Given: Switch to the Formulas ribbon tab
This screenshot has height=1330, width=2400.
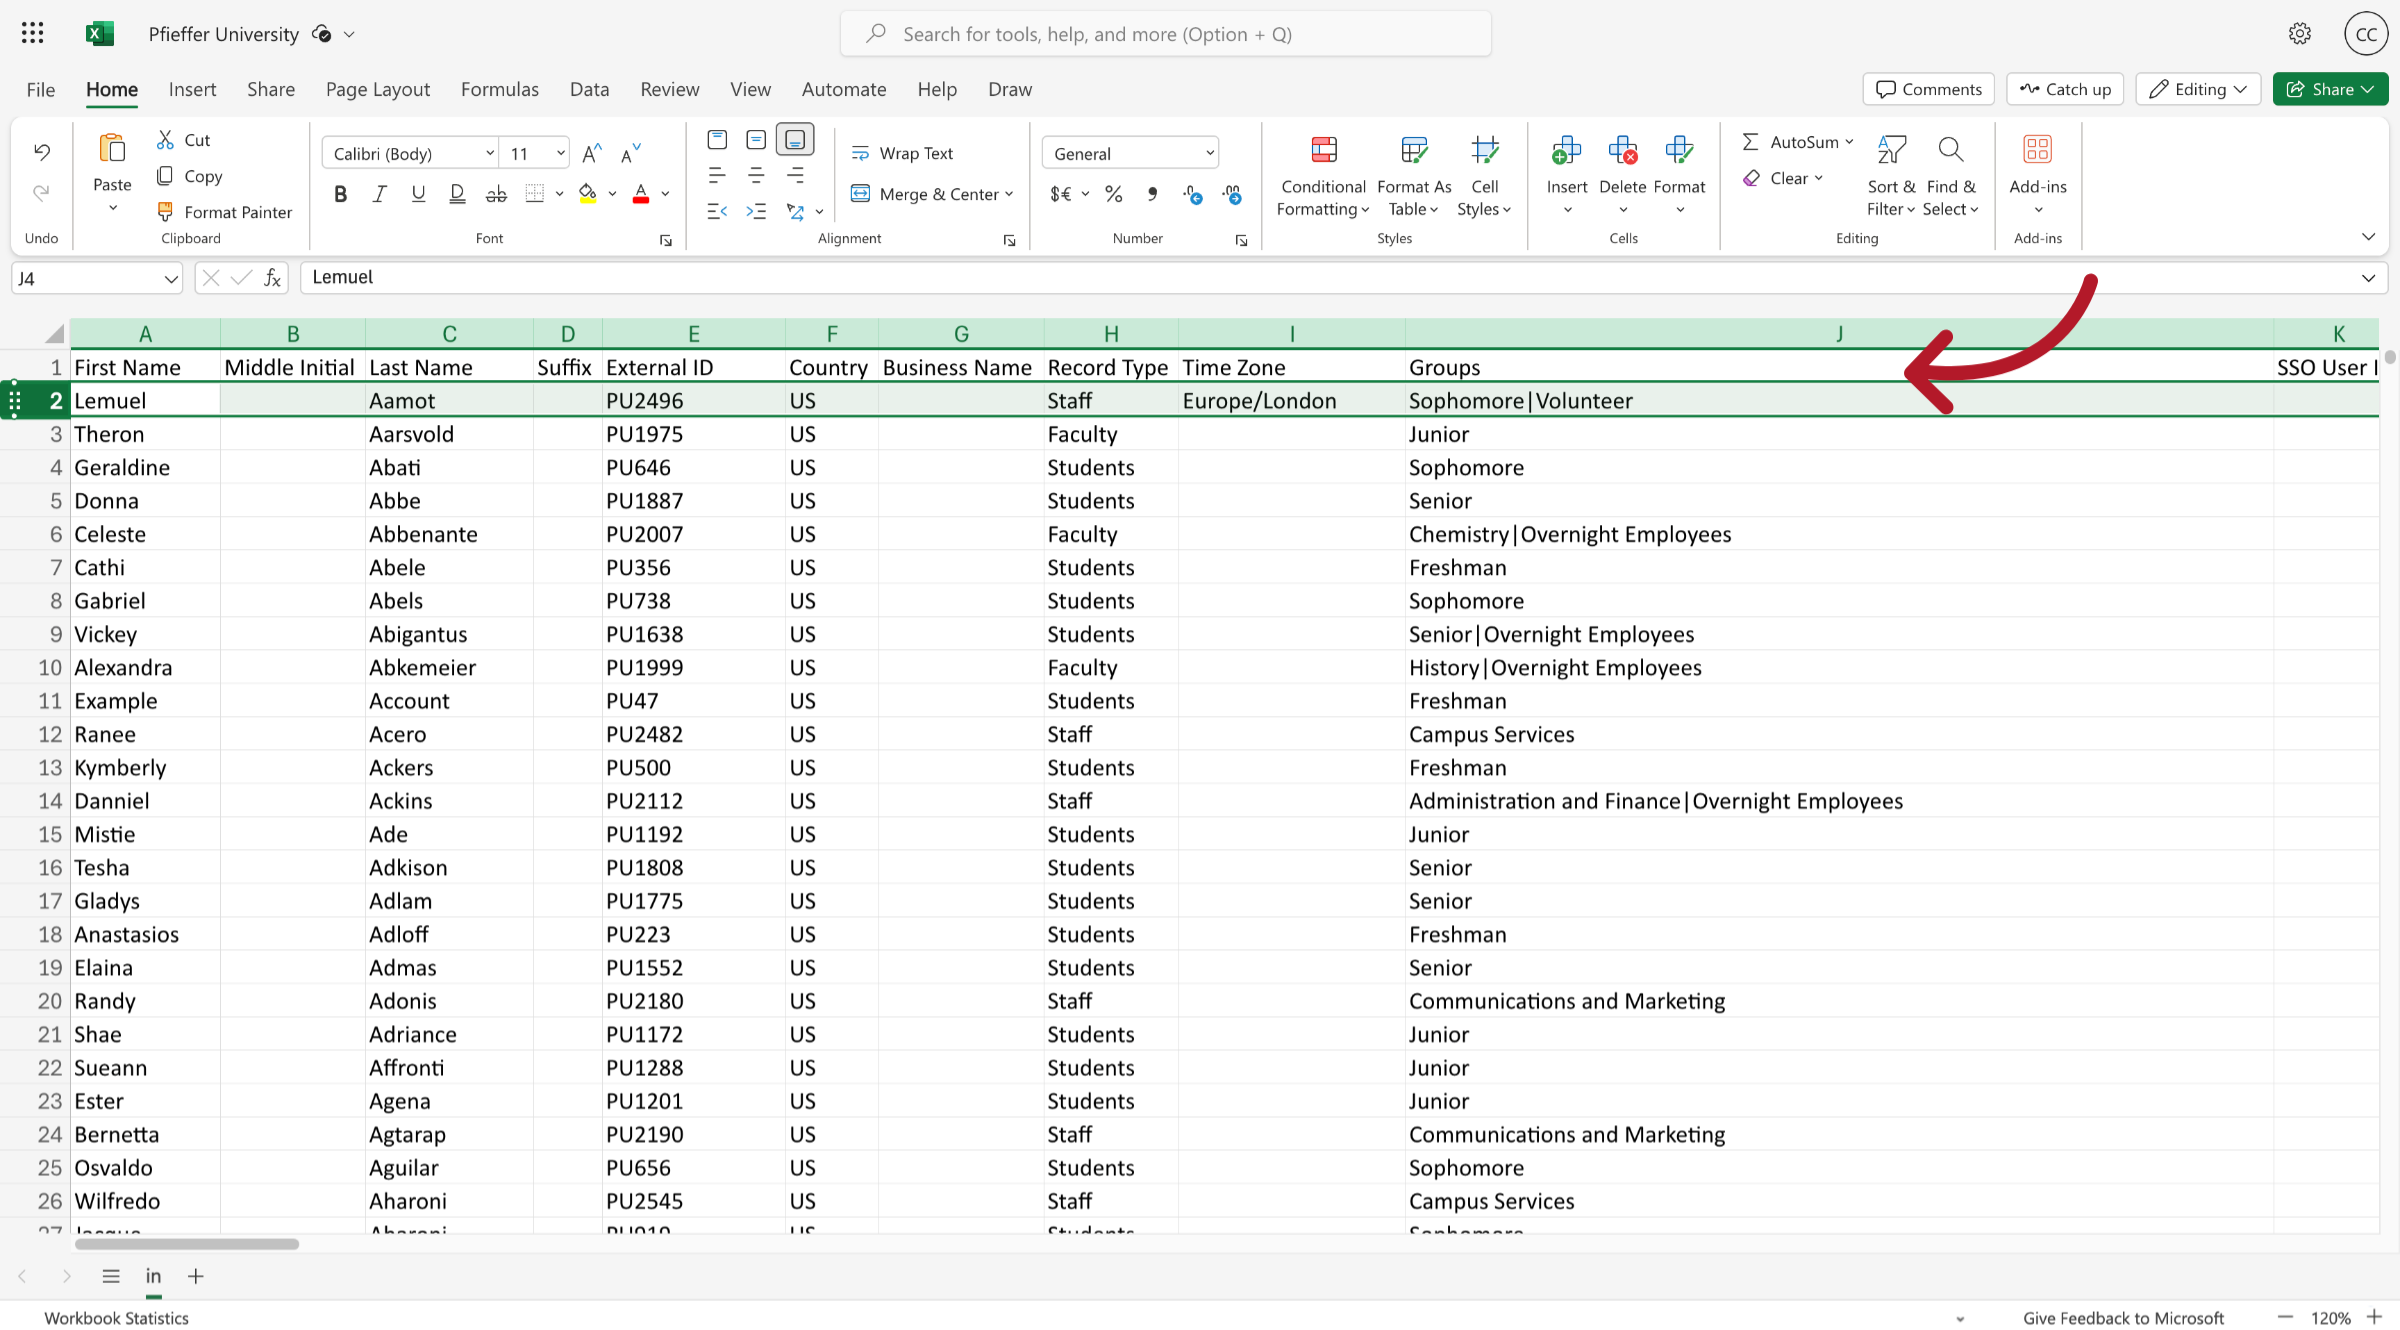Looking at the screenshot, I should click(x=499, y=89).
